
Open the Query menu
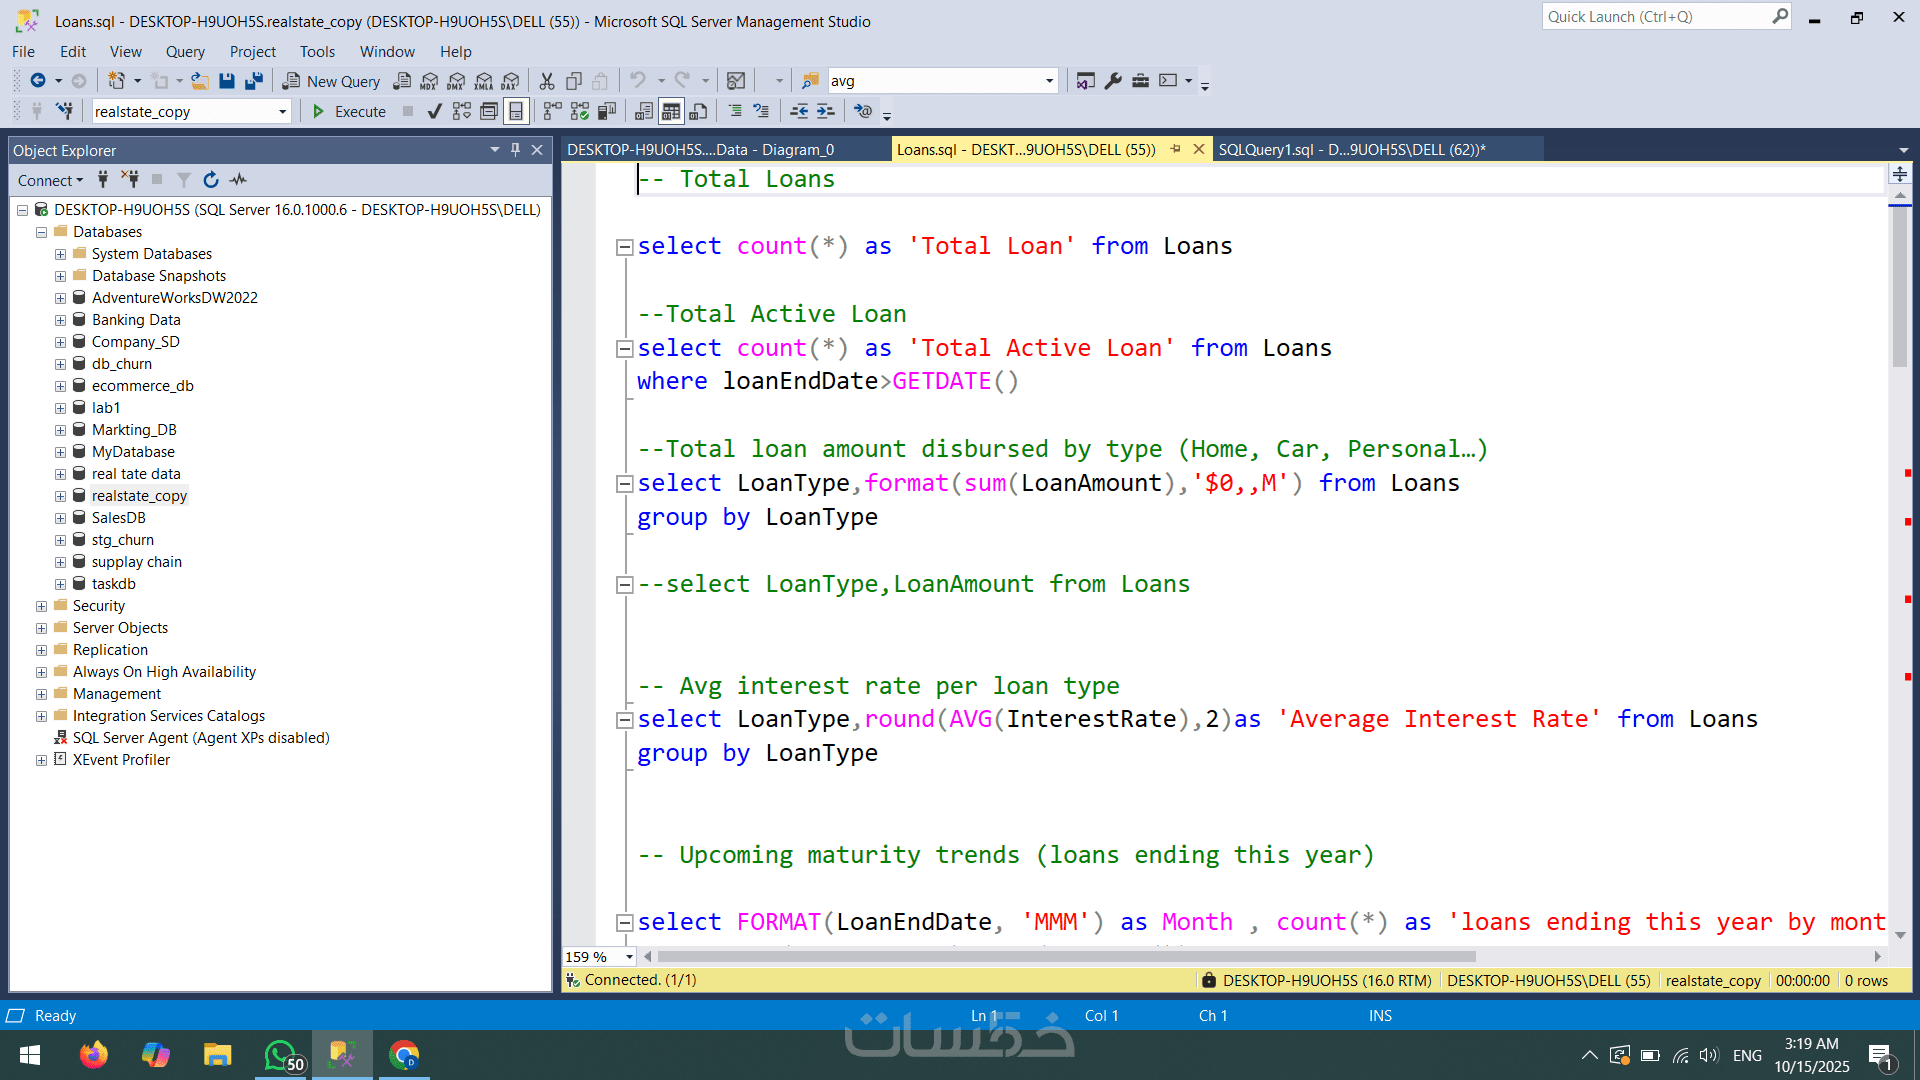point(185,52)
